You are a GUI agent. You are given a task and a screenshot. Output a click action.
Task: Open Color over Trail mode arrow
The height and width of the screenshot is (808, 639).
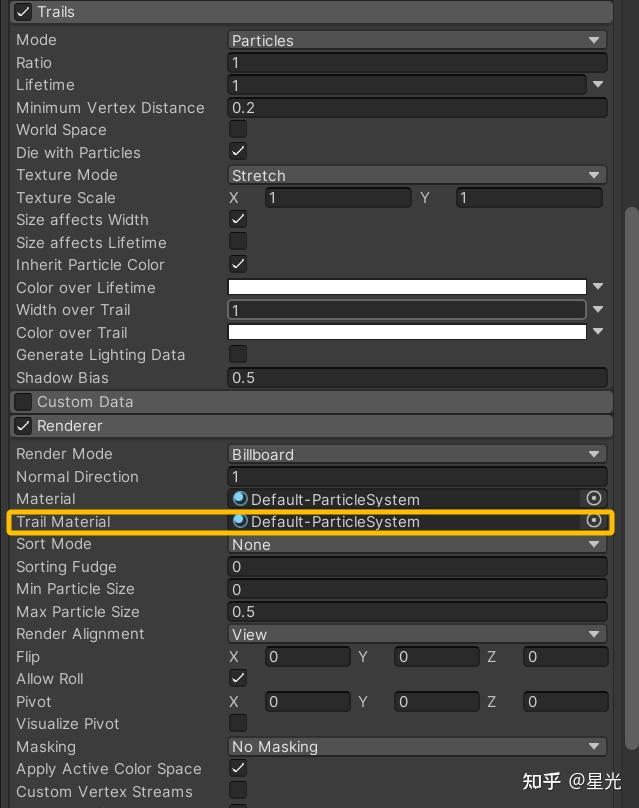(x=598, y=331)
